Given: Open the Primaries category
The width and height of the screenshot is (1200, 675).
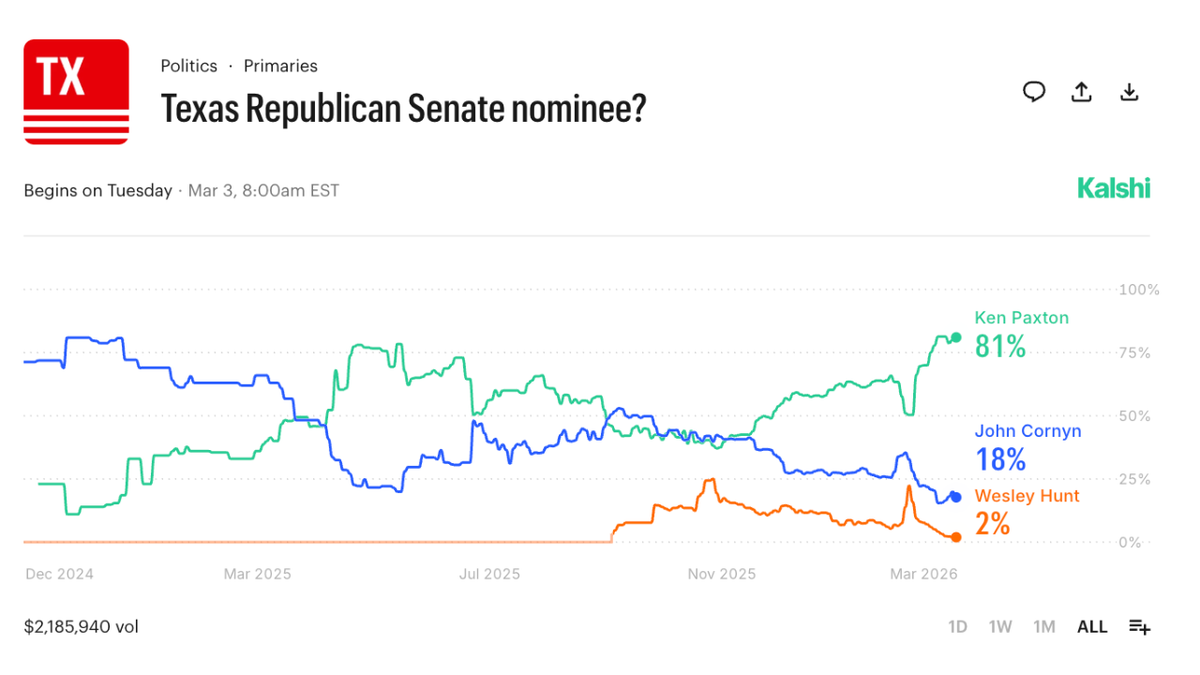Looking at the screenshot, I should 280,65.
